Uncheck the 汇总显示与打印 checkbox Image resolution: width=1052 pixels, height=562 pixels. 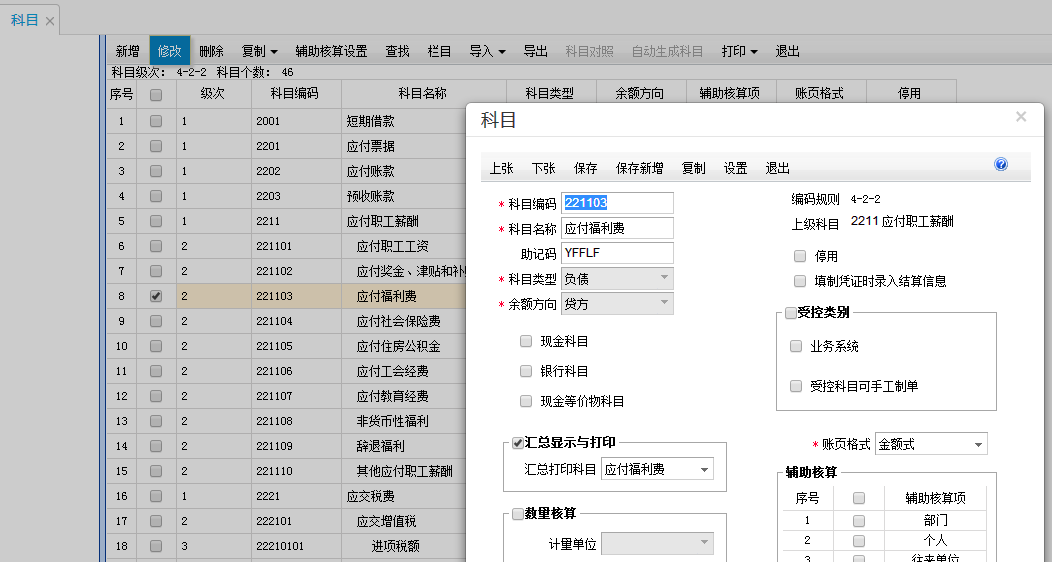(518, 443)
